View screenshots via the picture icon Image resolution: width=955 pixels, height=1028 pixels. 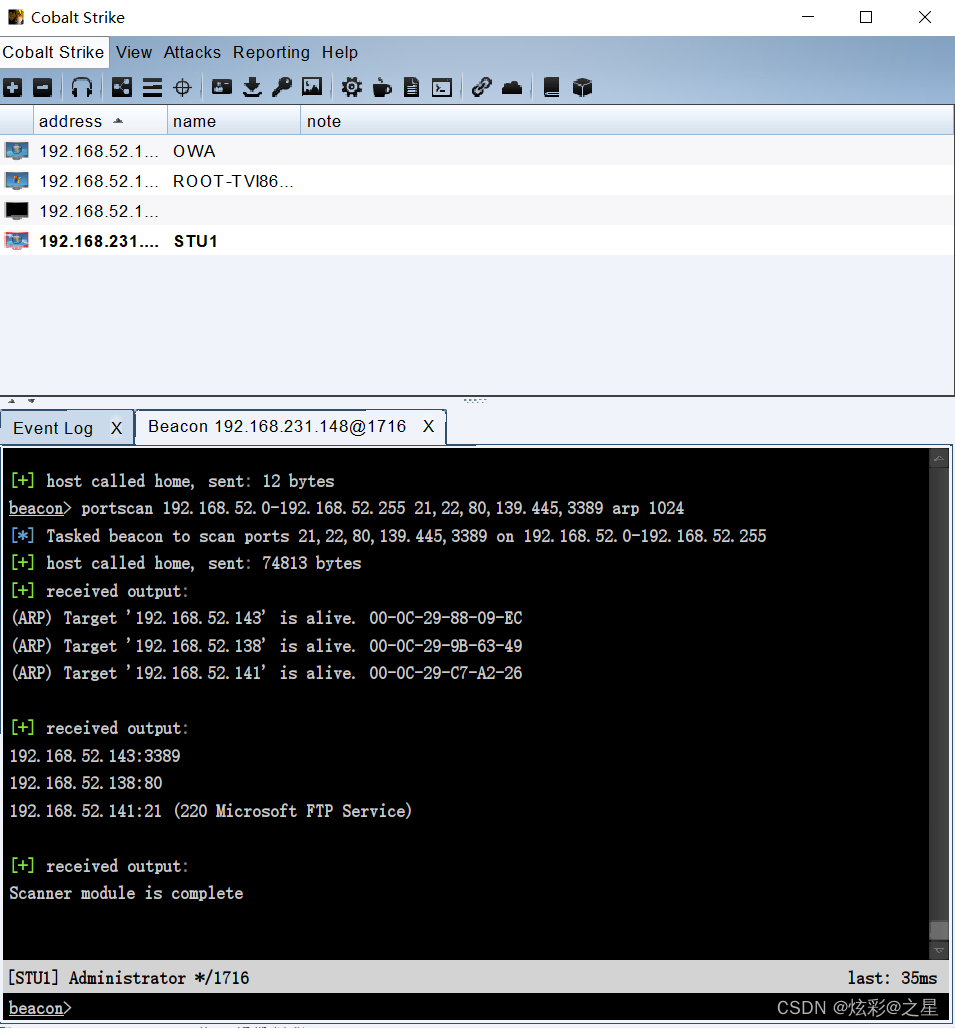[x=312, y=87]
